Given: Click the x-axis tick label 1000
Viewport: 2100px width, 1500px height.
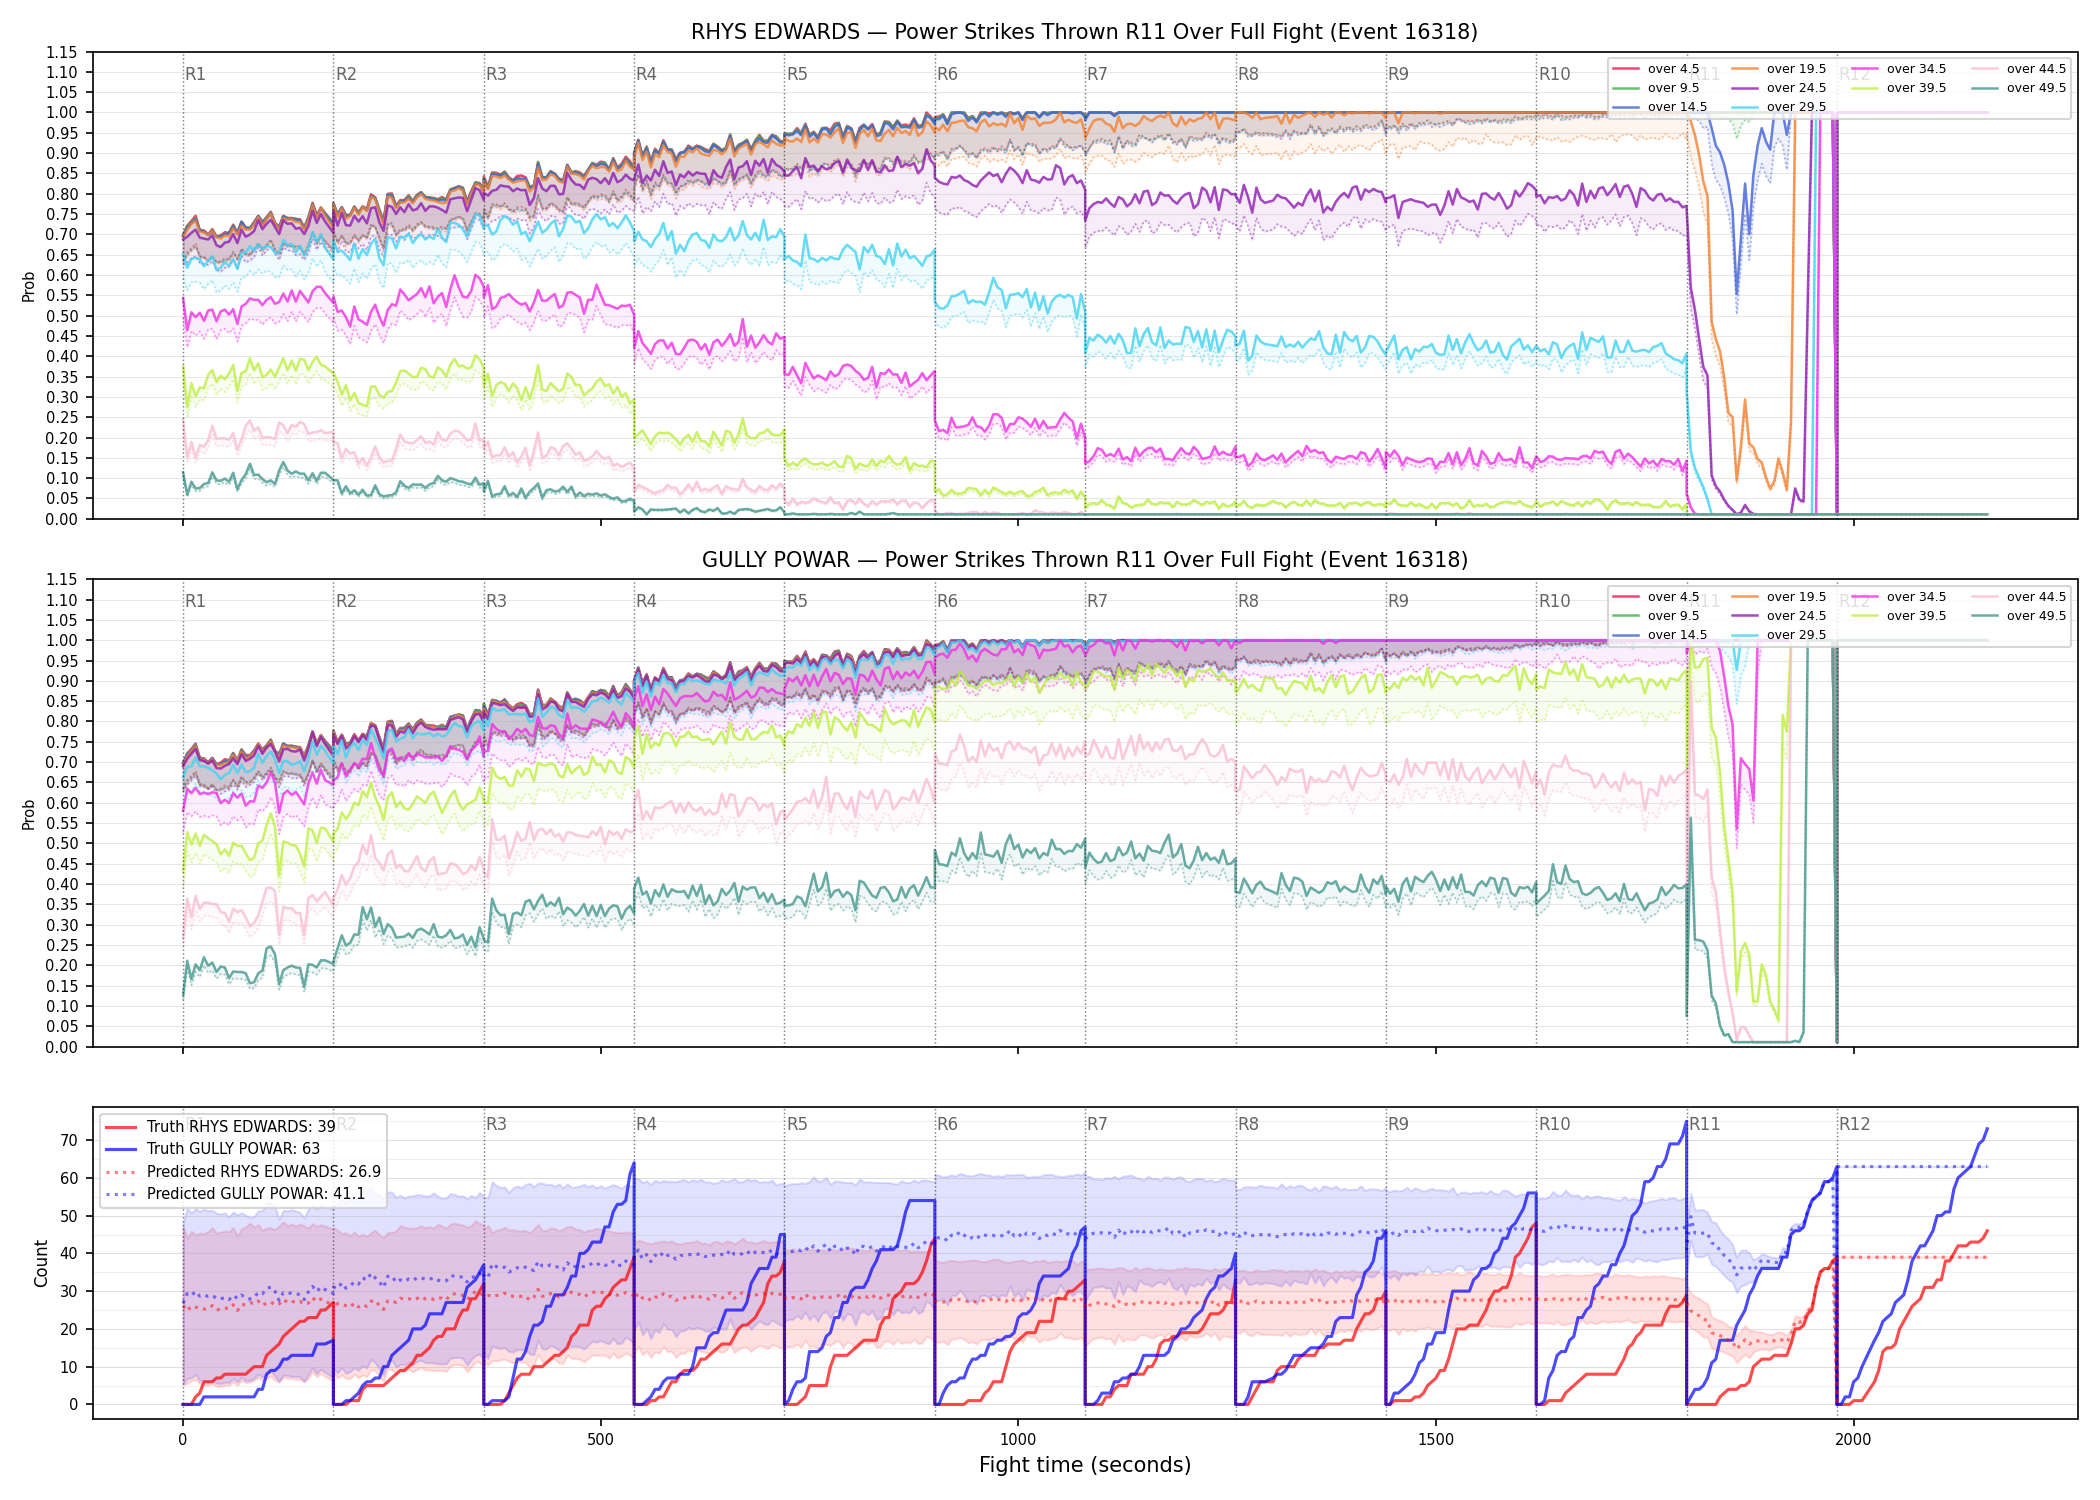Looking at the screenshot, I should 1018,1440.
